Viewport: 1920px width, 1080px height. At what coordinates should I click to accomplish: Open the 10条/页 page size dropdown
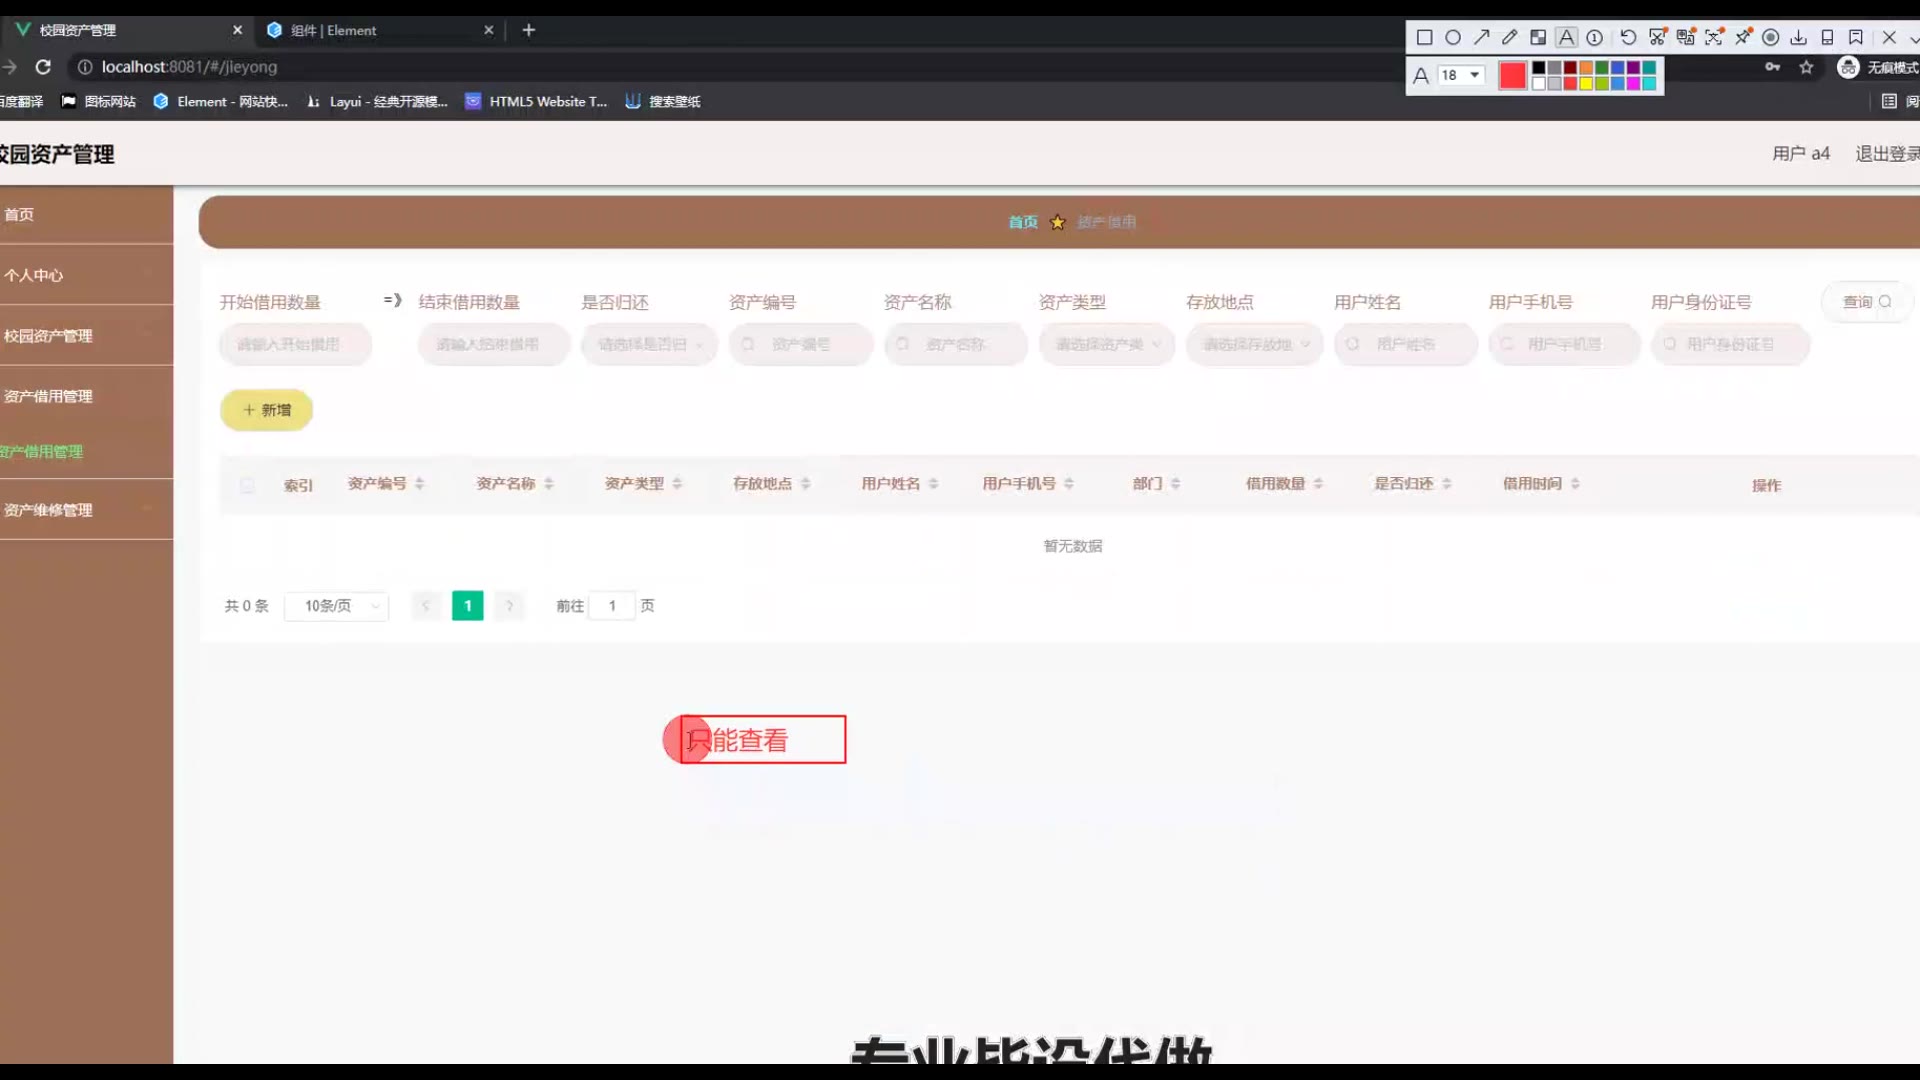(x=337, y=606)
